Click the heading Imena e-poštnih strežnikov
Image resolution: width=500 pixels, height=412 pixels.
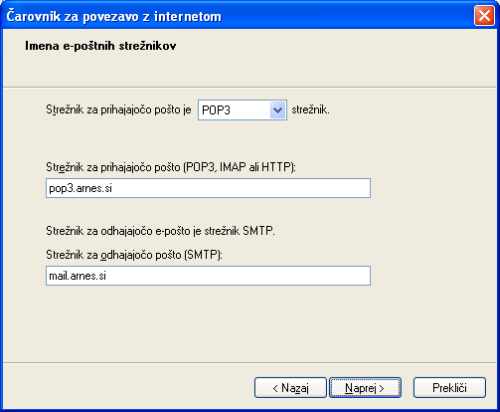point(101,46)
